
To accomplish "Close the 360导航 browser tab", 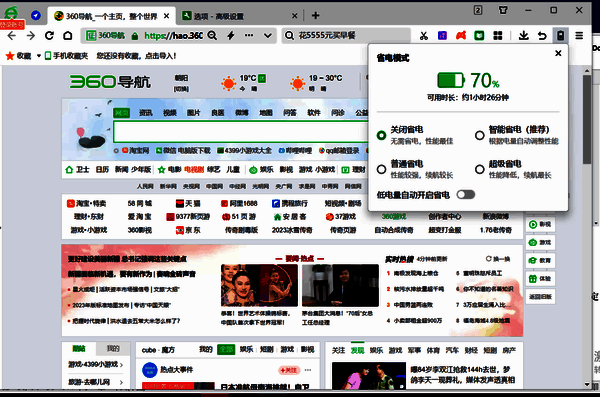I will pyautogui.click(x=166, y=16).
